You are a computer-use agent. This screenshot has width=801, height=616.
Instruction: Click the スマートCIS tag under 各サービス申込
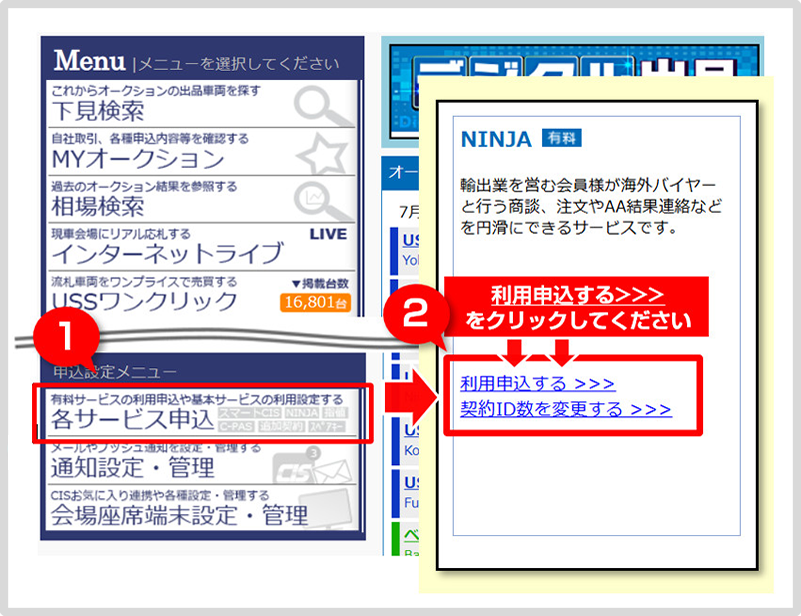(x=250, y=412)
